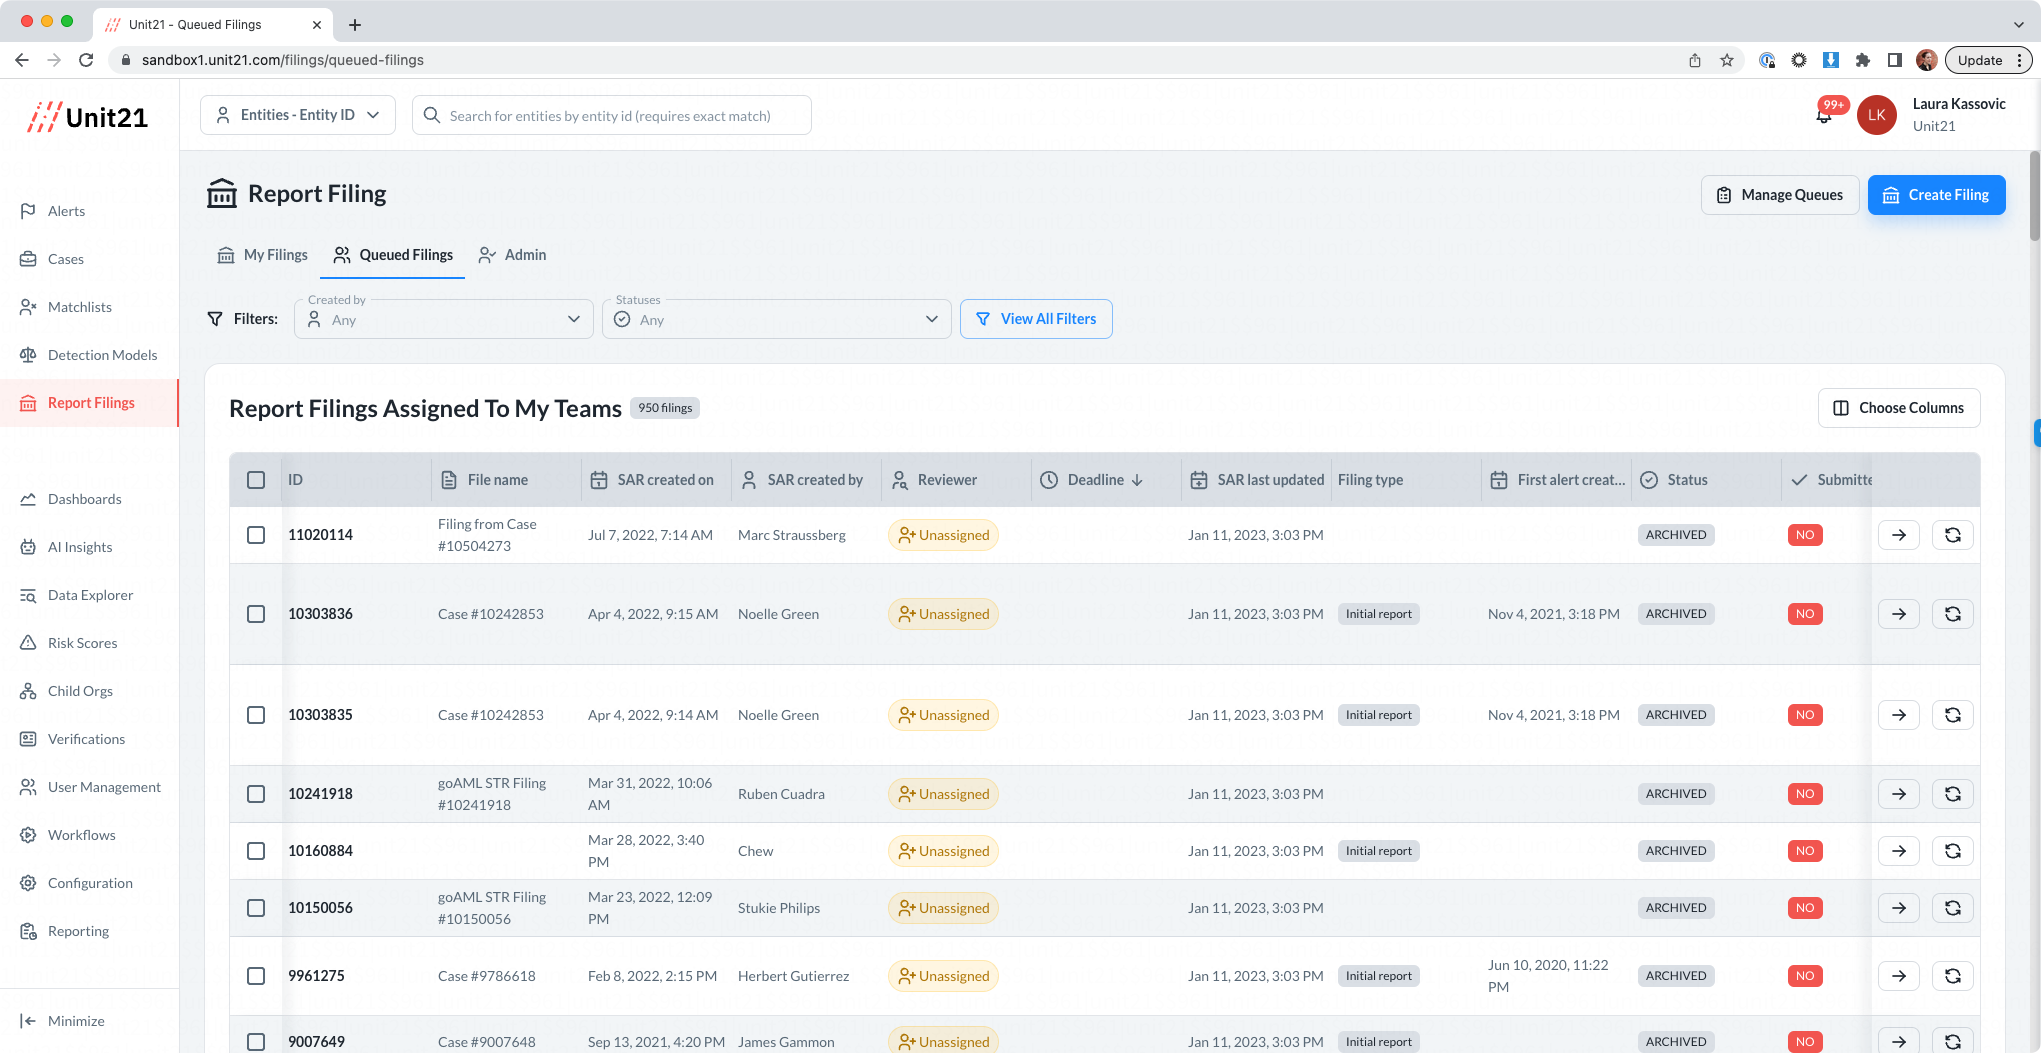This screenshot has height=1053, width=2041.
Task: Expand the Entities - Entity ID dropdown
Action: click(x=298, y=115)
